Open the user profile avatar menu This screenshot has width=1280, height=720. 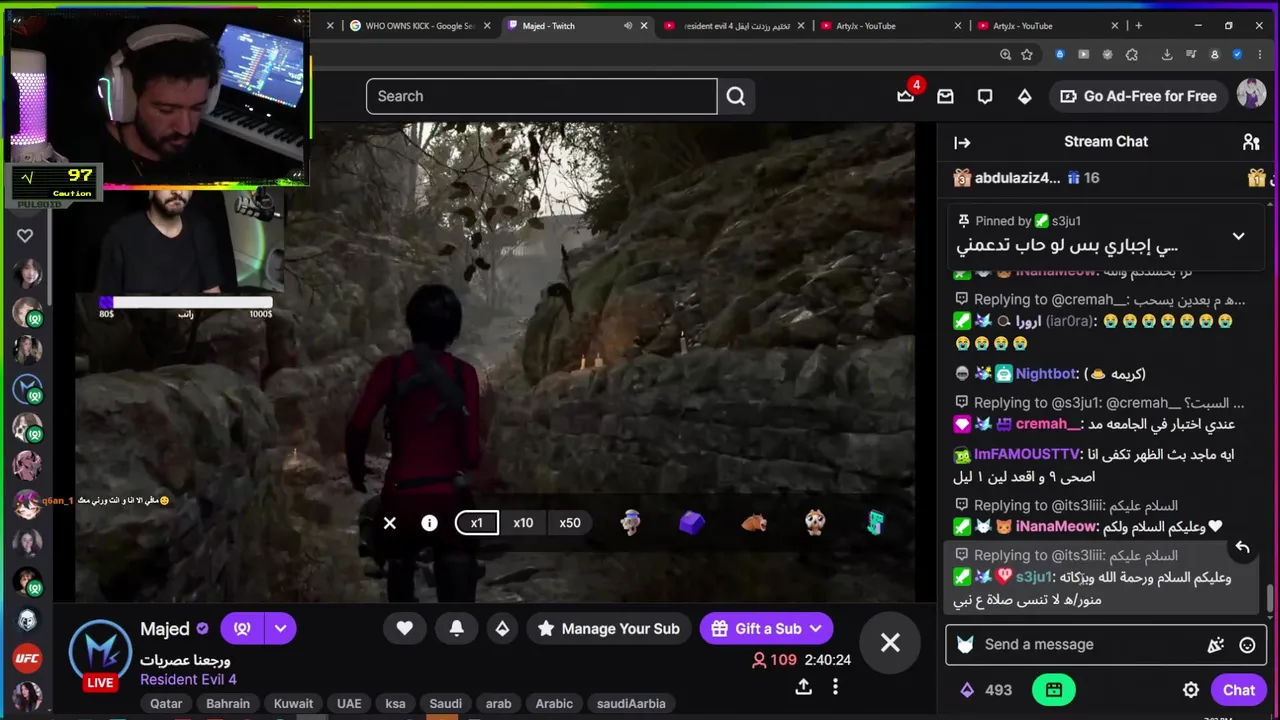pyautogui.click(x=1251, y=95)
